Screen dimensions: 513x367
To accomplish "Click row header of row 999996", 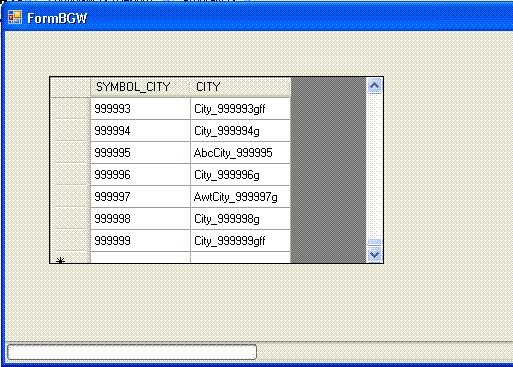I will coord(70,175).
